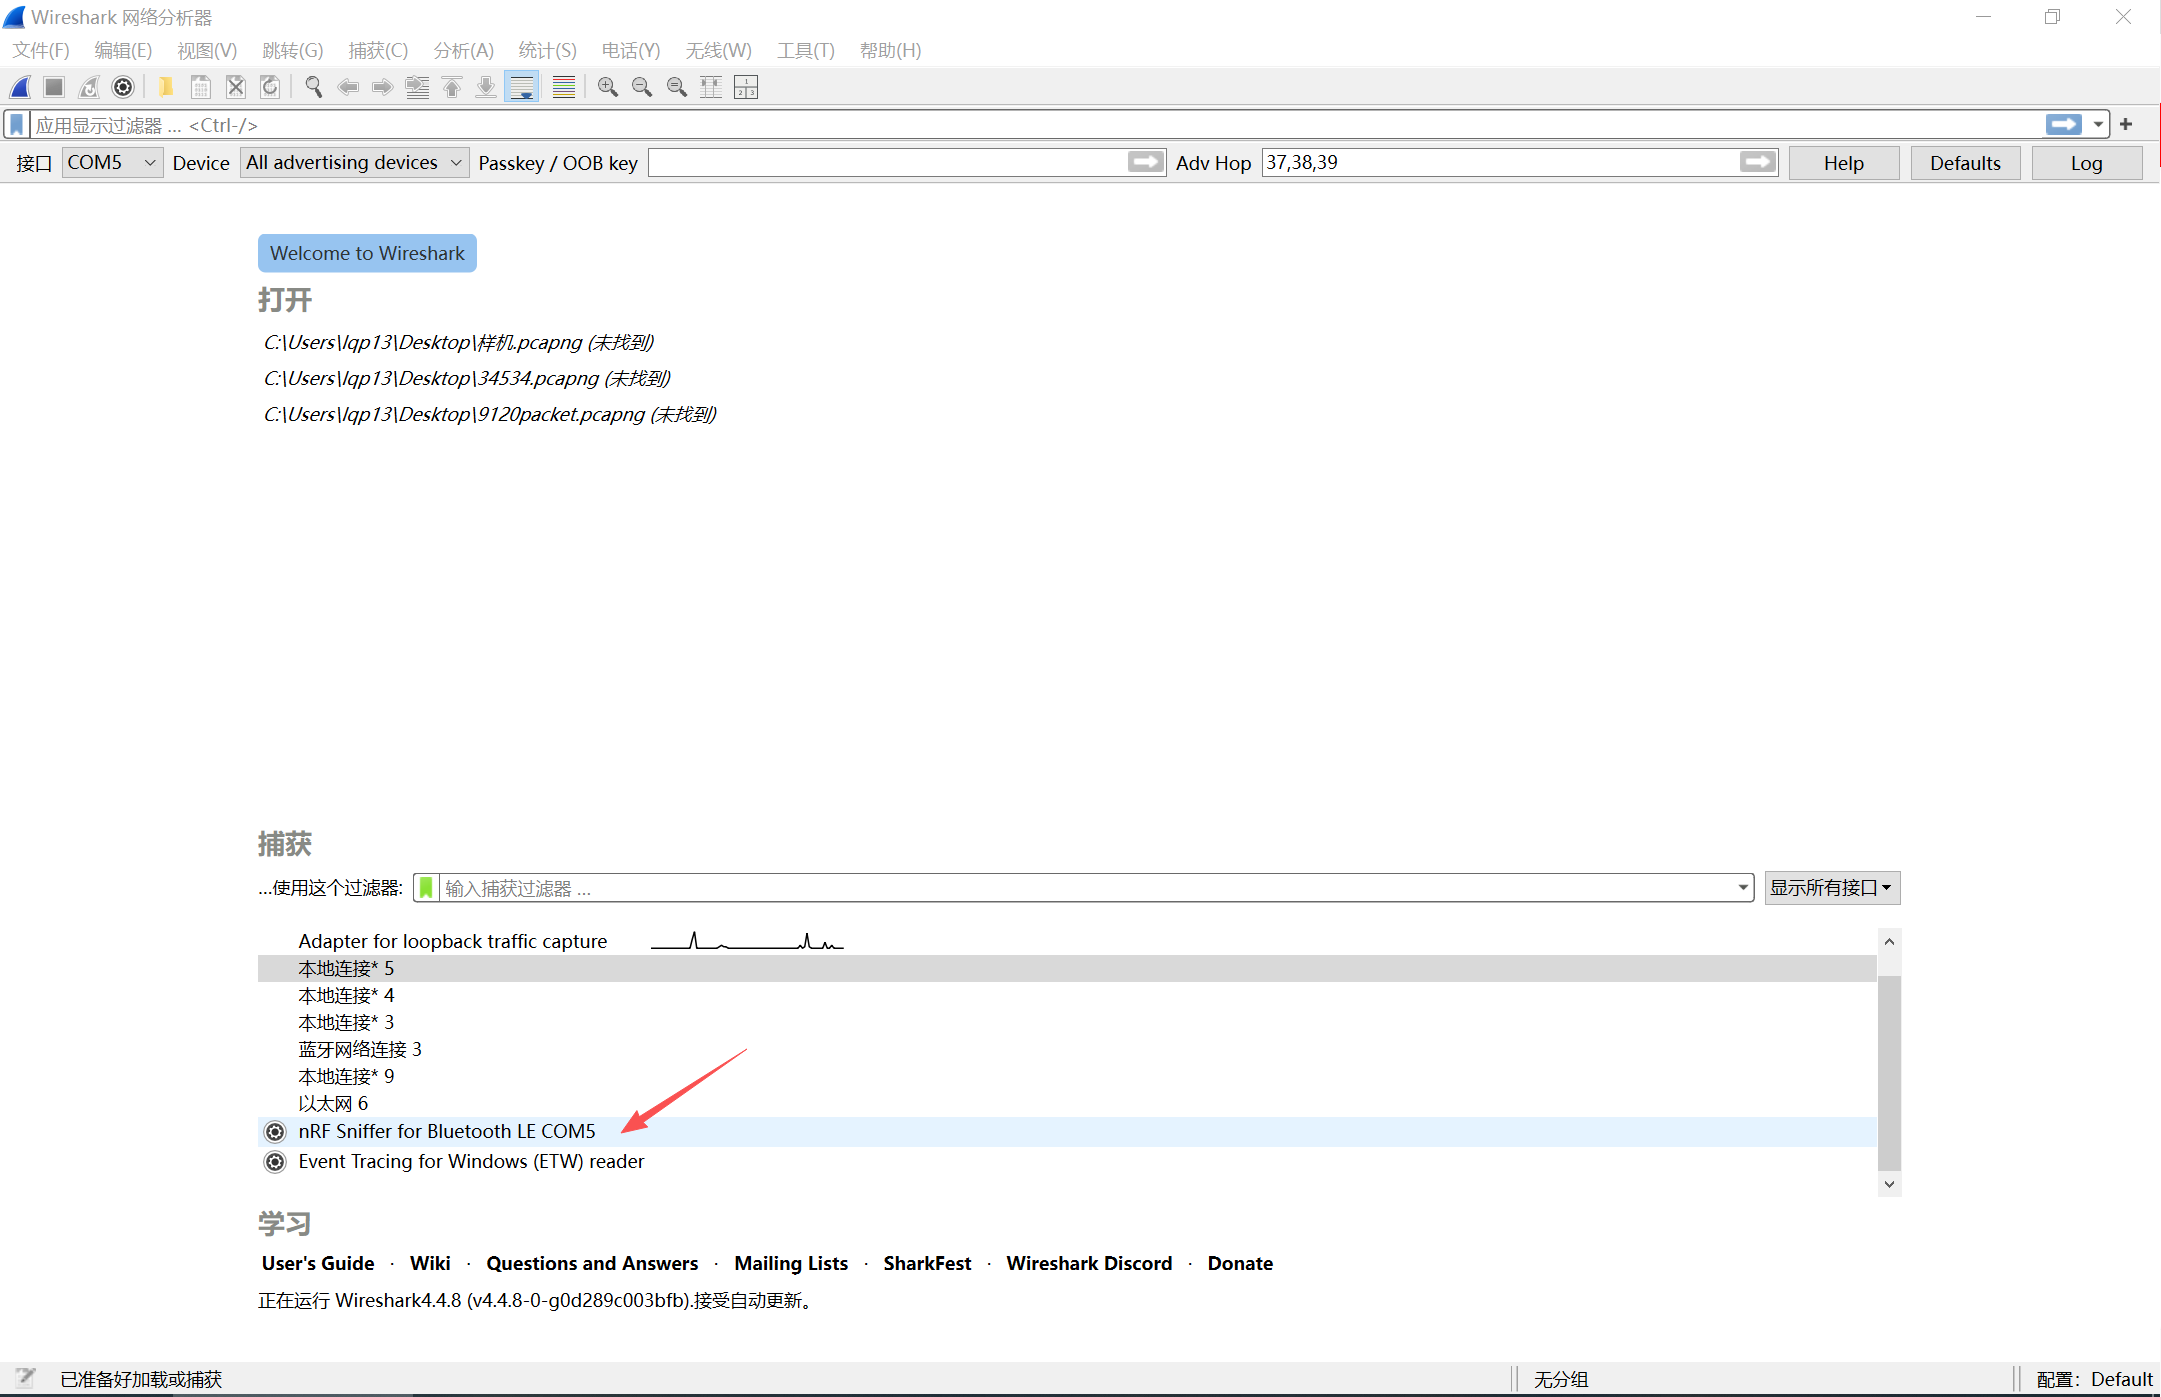The image size is (2161, 1397).
Task: Apply the Adv Hop channel sequence
Action: [x=1758, y=162]
